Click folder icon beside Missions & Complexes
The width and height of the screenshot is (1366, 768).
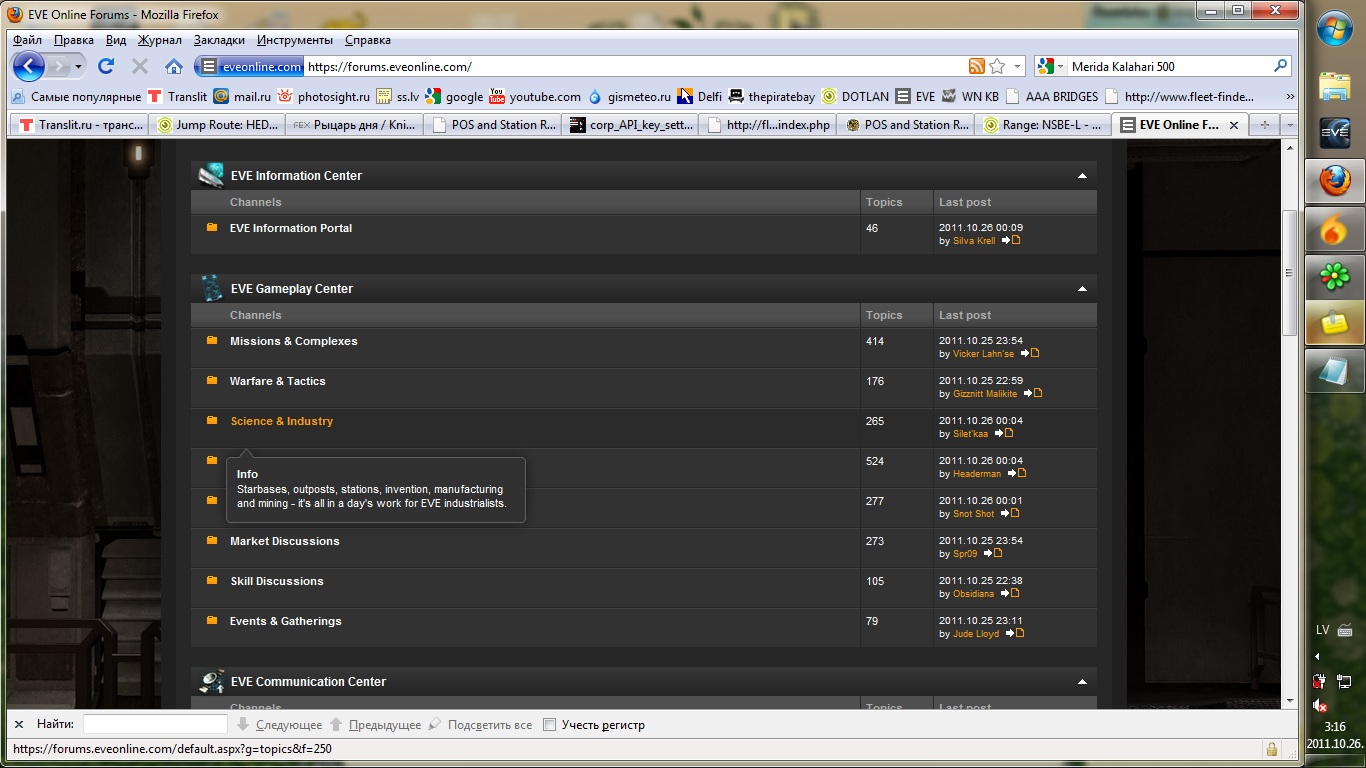[212, 340]
